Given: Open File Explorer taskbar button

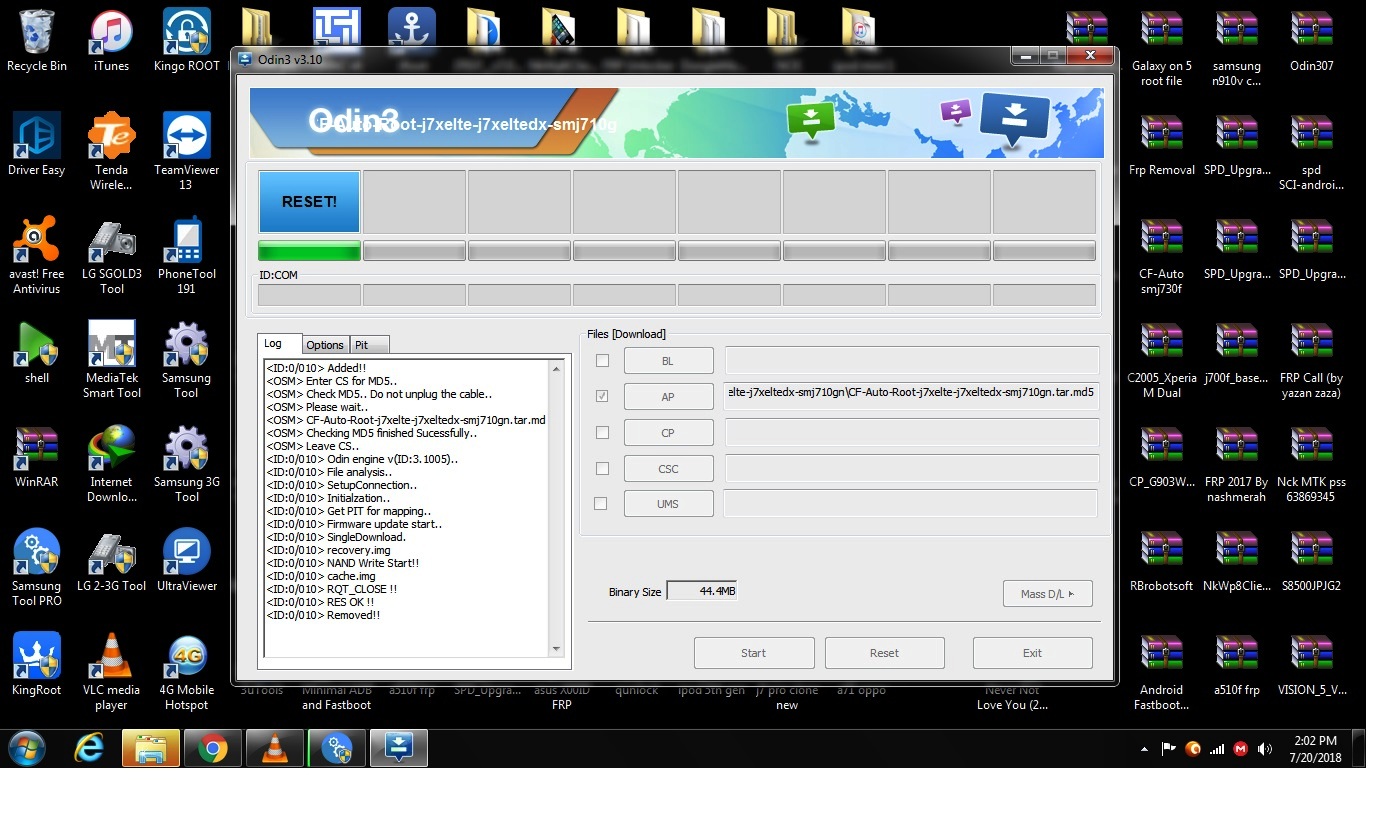Looking at the screenshot, I should pyautogui.click(x=151, y=748).
